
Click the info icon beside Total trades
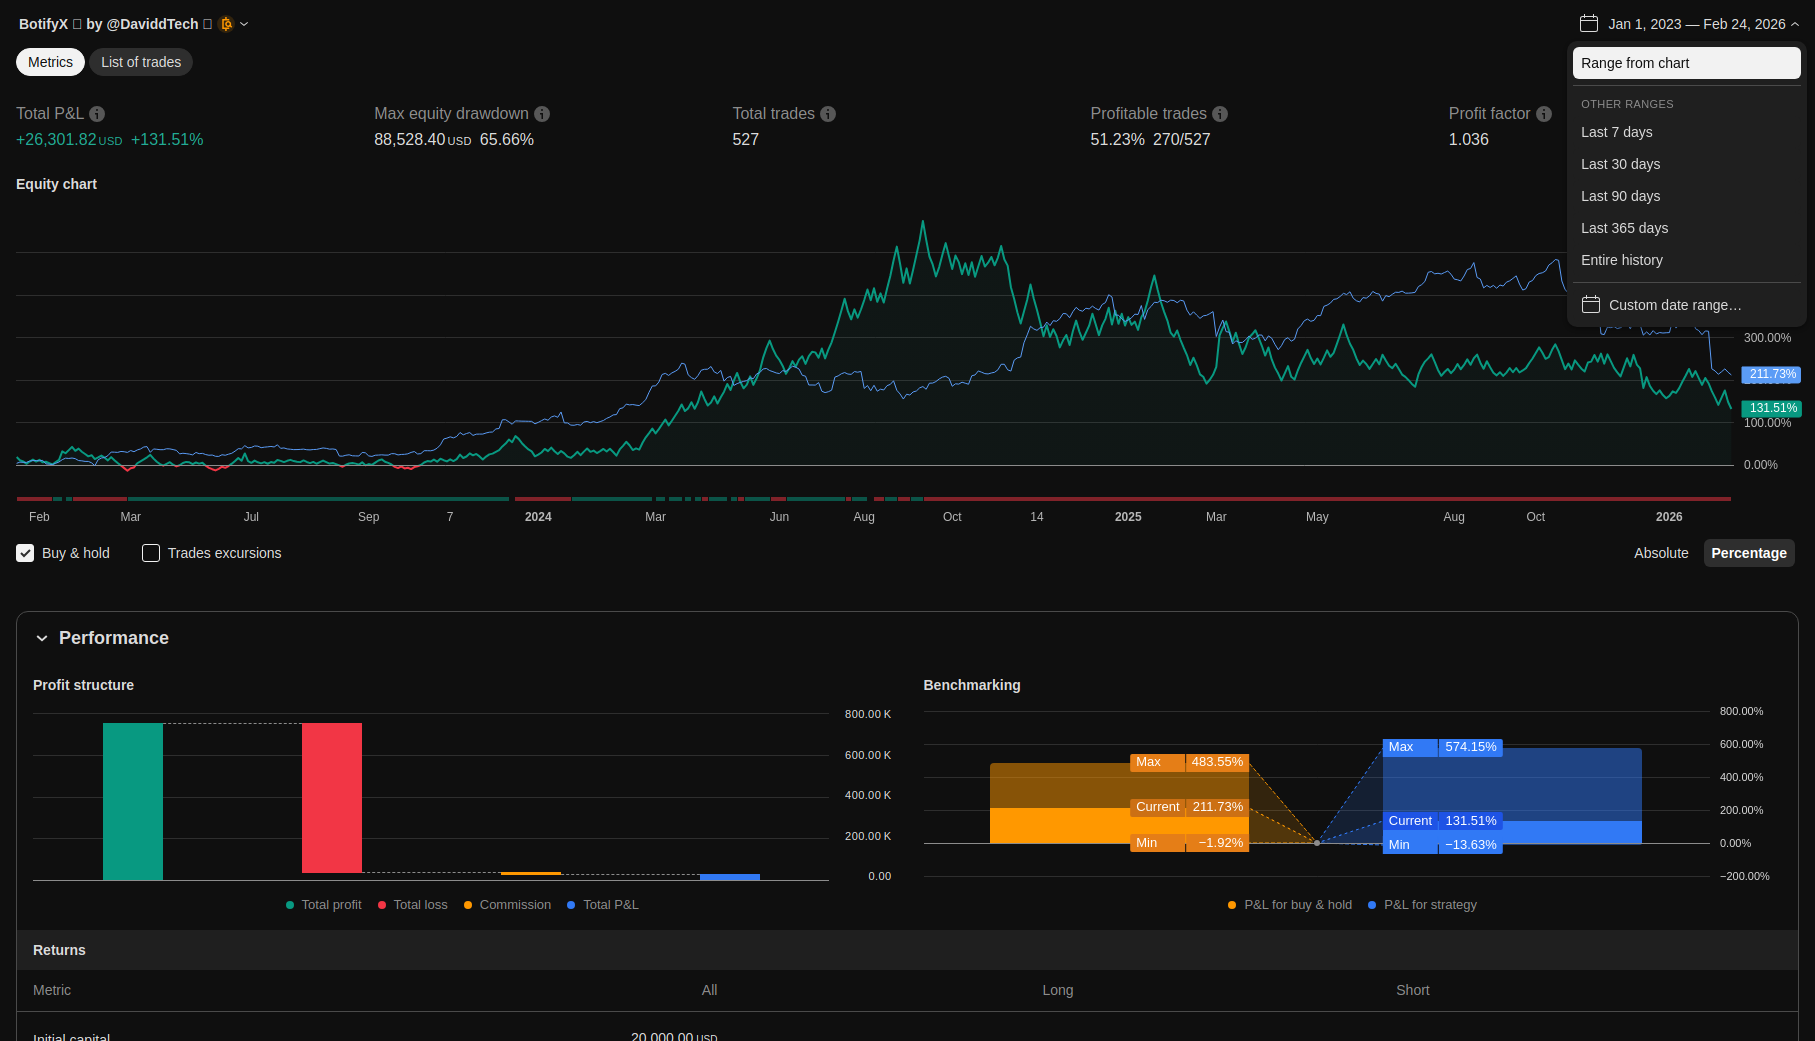(828, 114)
